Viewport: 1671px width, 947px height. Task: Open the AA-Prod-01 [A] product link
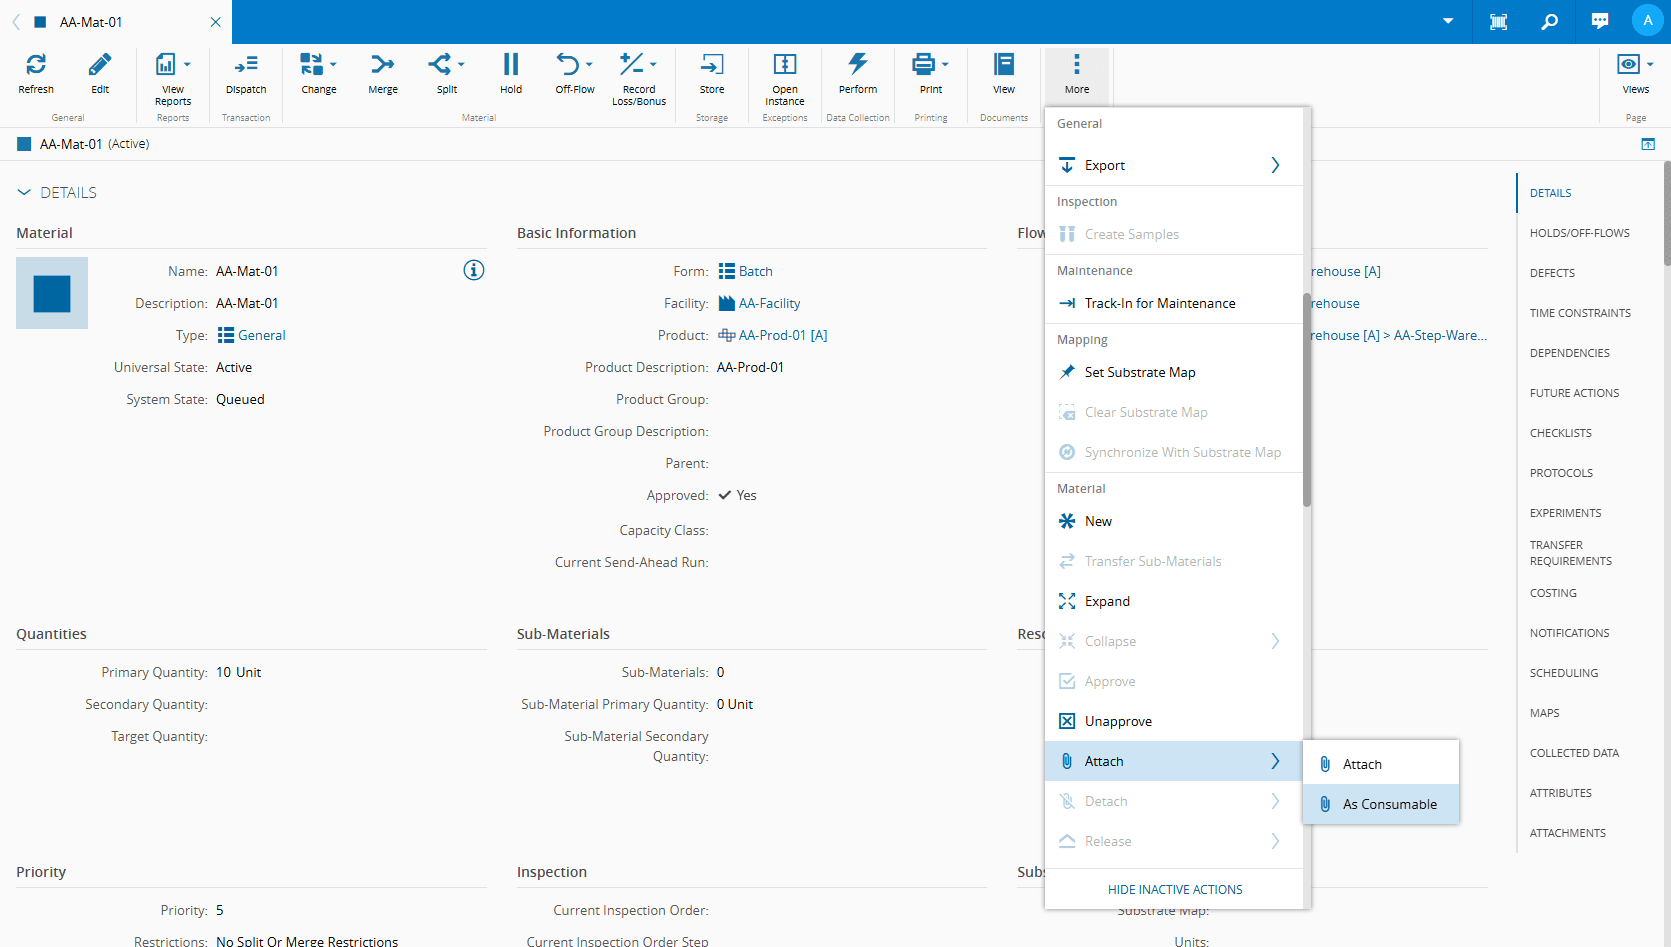pyautogui.click(x=782, y=335)
